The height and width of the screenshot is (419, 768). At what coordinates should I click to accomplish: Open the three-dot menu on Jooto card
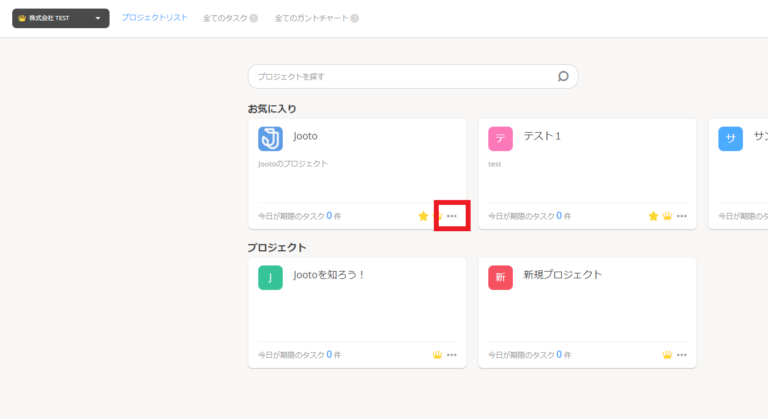tap(452, 215)
